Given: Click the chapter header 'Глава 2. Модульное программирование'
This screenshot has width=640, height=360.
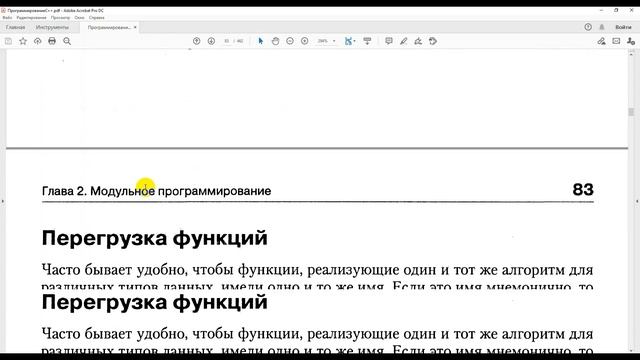Looking at the screenshot, I should (156, 191).
